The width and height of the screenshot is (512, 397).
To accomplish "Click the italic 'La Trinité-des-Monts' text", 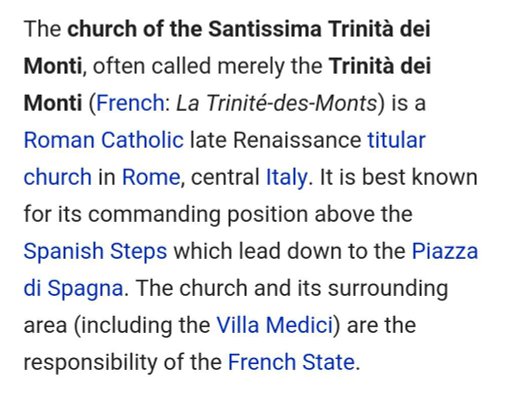I will 276,103.
